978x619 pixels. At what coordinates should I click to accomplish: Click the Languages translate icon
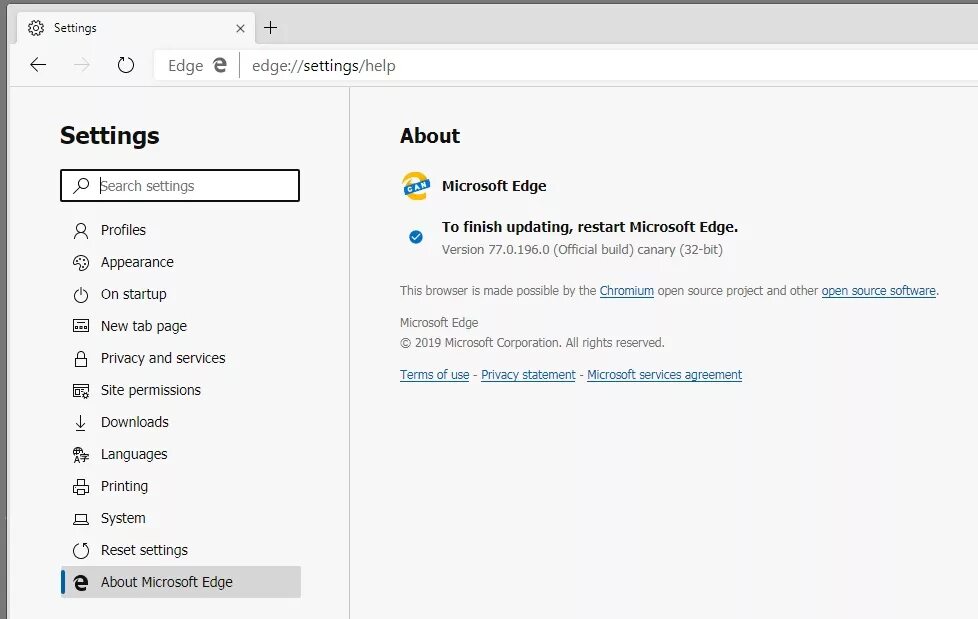click(x=81, y=455)
